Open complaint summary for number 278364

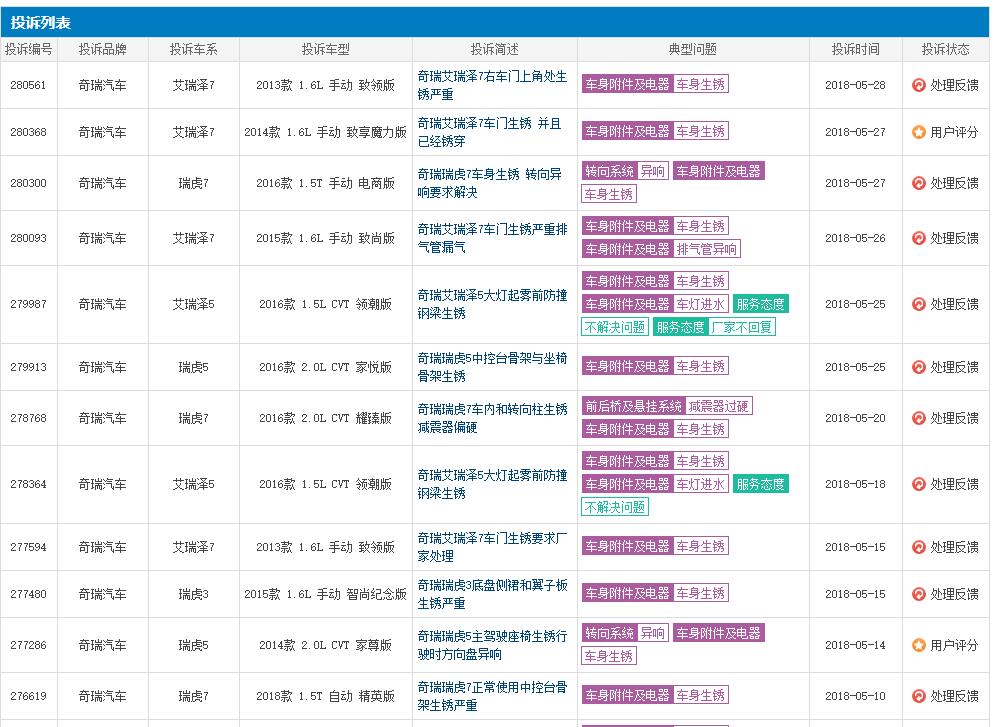pos(492,484)
